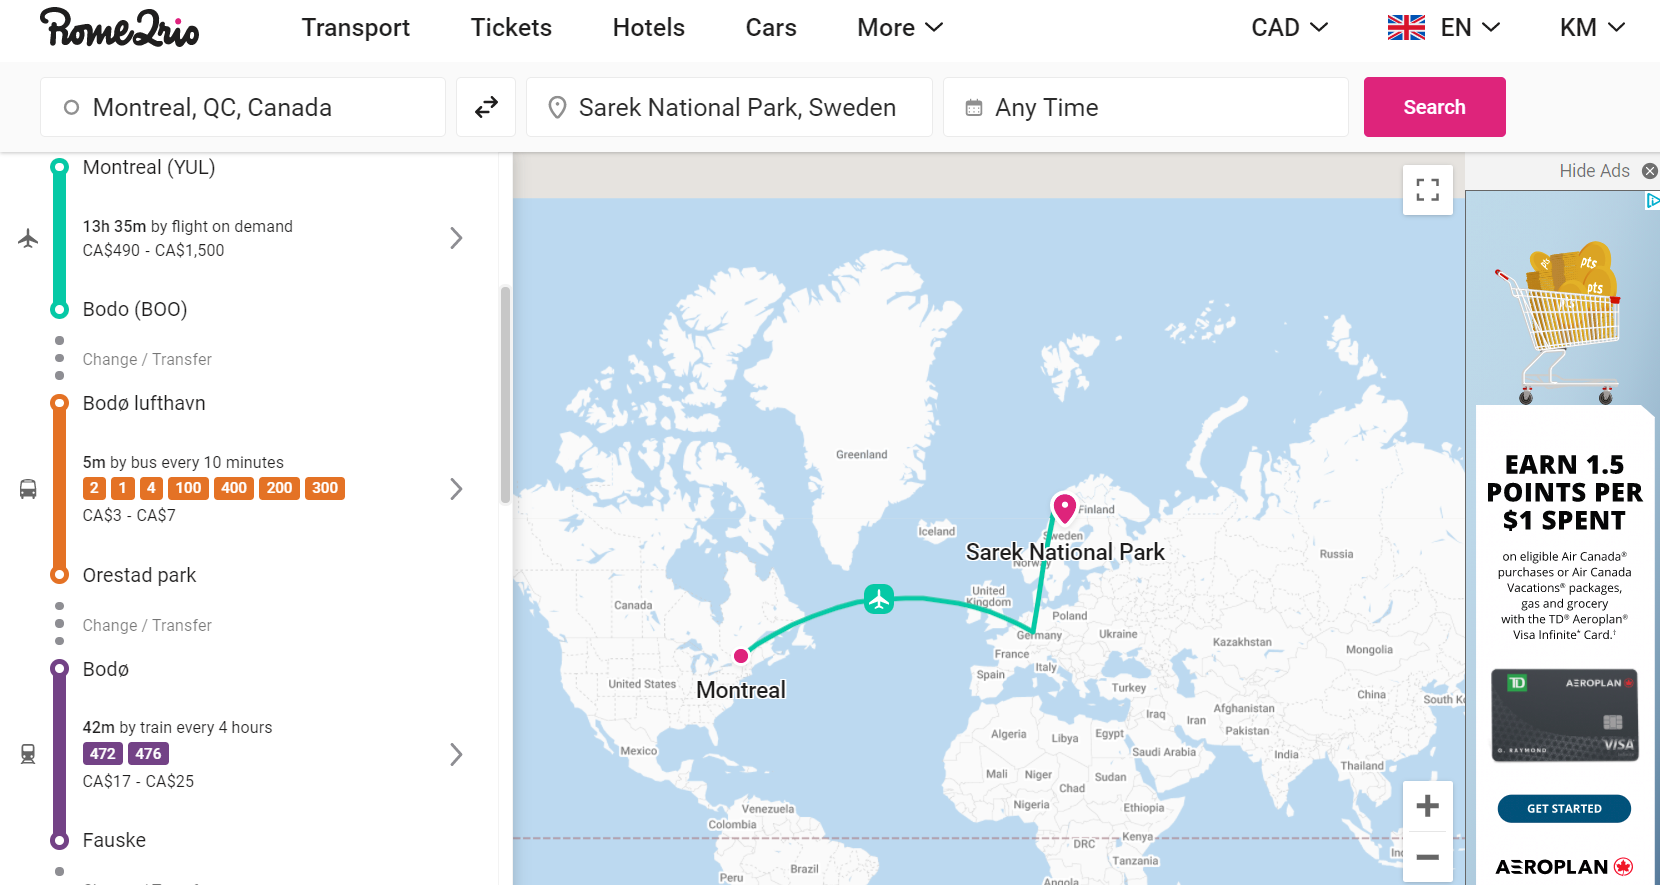Click the Montreal origin marker on map
This screenshot has height=885, width=1660.
741,656
